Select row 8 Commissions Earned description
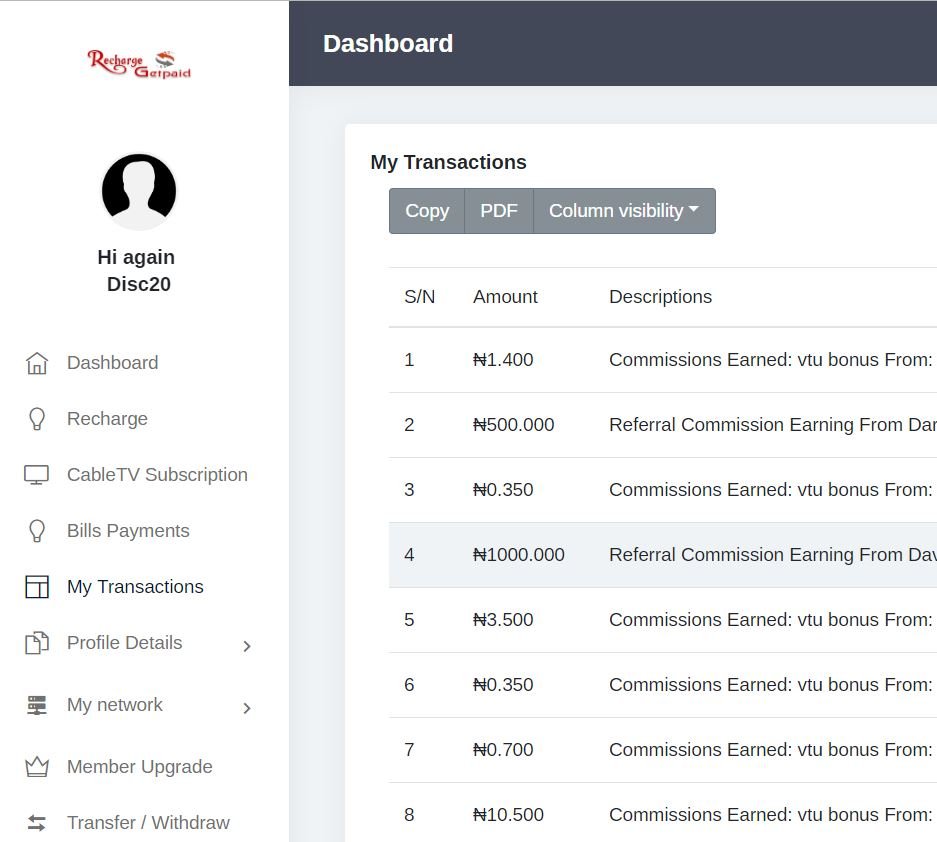 coord(771,815)
